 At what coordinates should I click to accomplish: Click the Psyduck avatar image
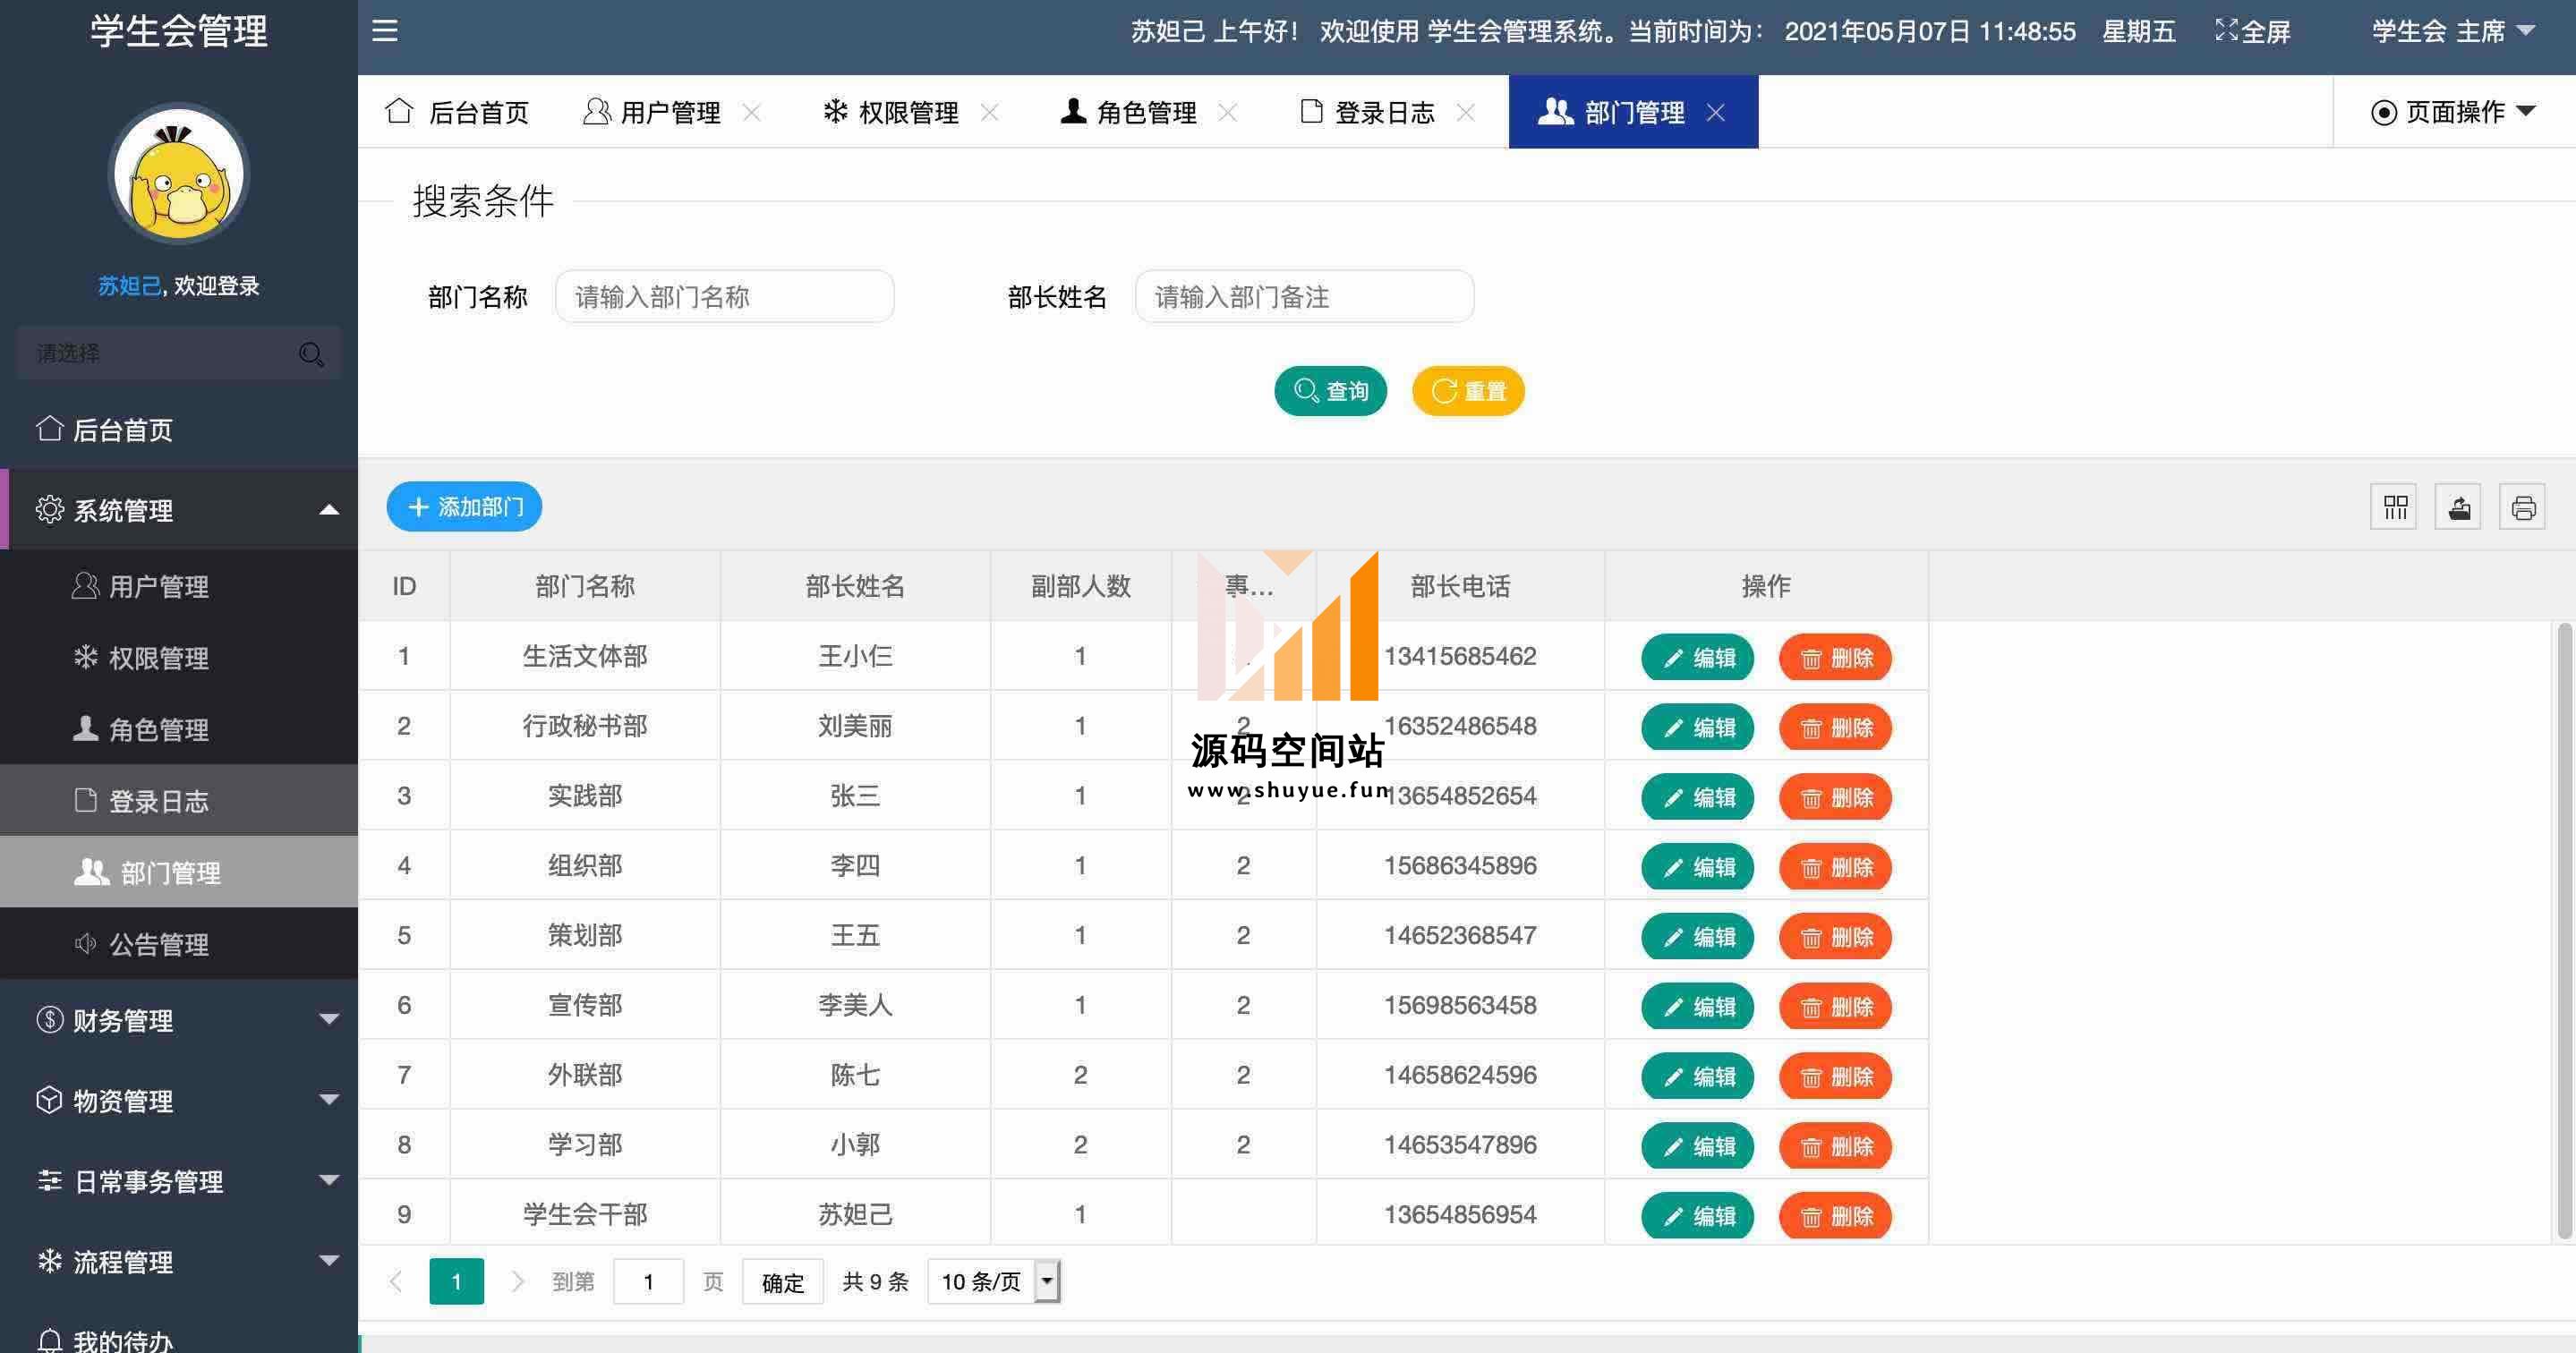coord(179,175)
